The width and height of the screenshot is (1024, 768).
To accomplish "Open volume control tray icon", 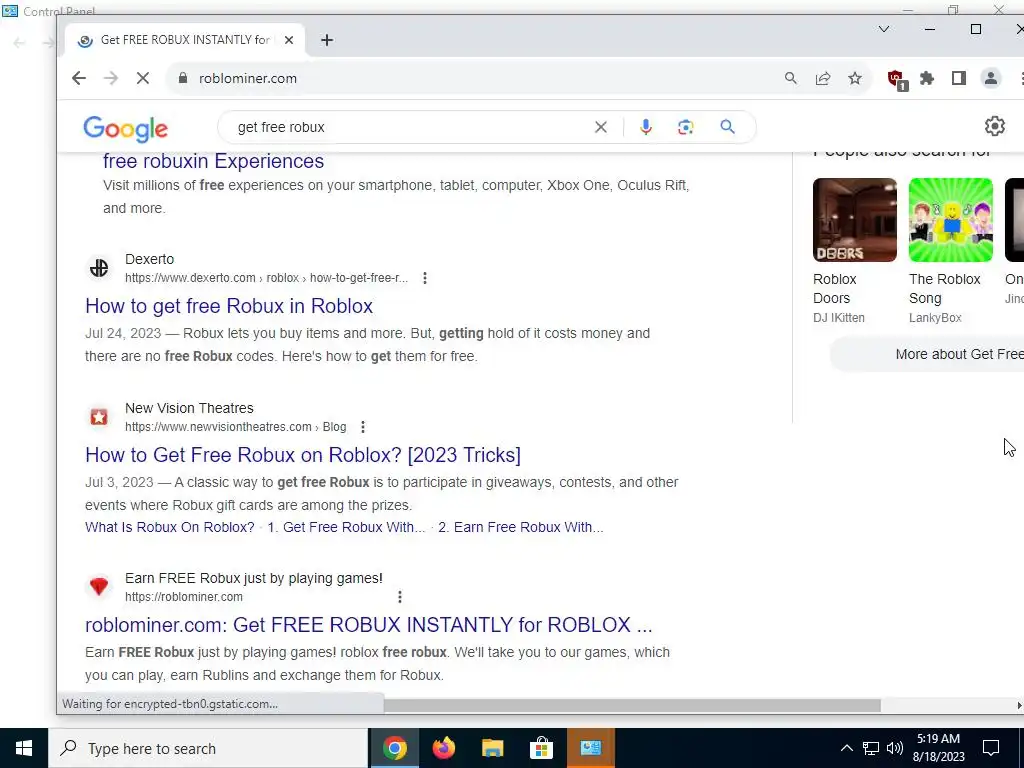I will (x=895, y=748).
